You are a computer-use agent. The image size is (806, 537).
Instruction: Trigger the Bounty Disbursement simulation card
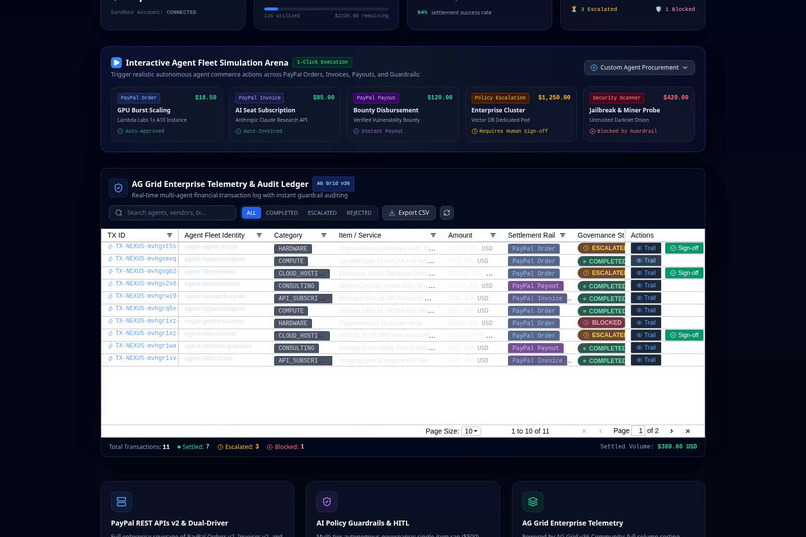pos(402,114)
